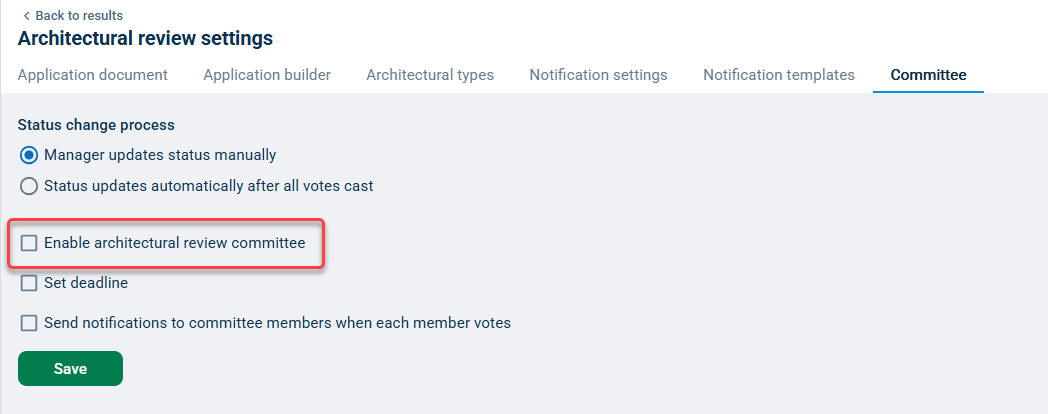The image size is (1048, 414).
Task: Select 'Manager updates status manually' radio button
Action: [29, 155]
